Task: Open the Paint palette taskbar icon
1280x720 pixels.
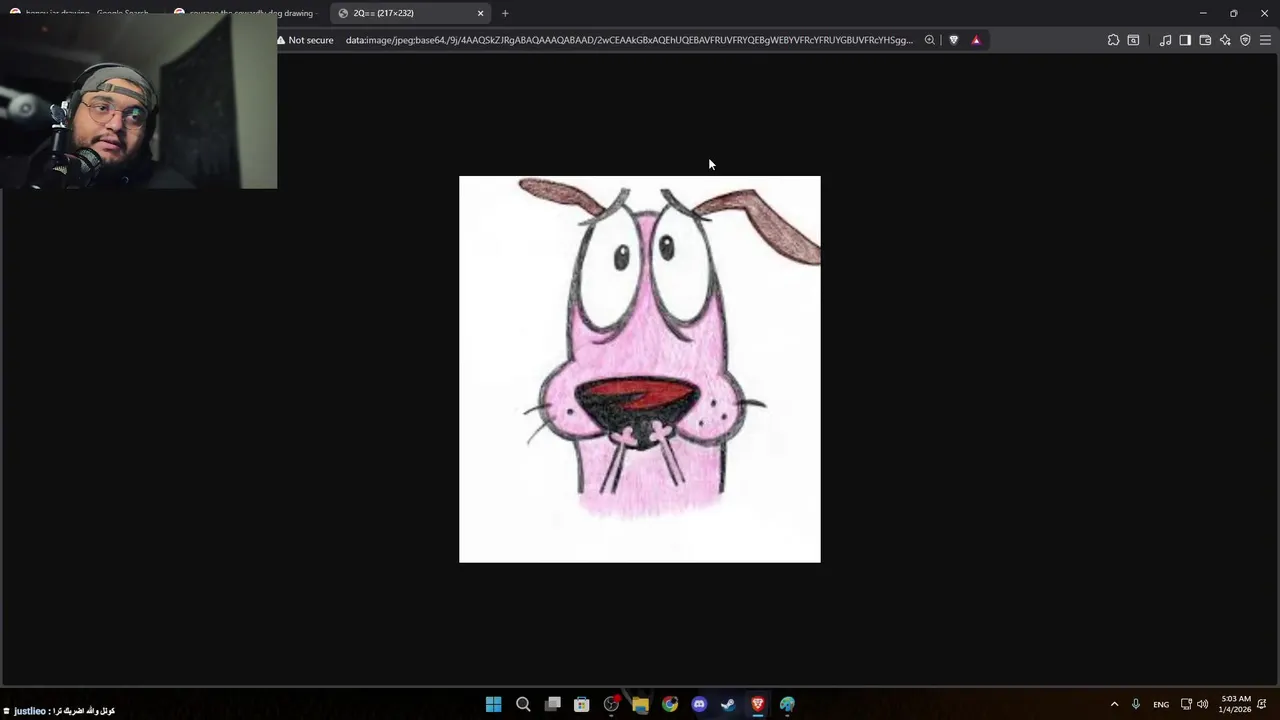Action: coord(787,704)
